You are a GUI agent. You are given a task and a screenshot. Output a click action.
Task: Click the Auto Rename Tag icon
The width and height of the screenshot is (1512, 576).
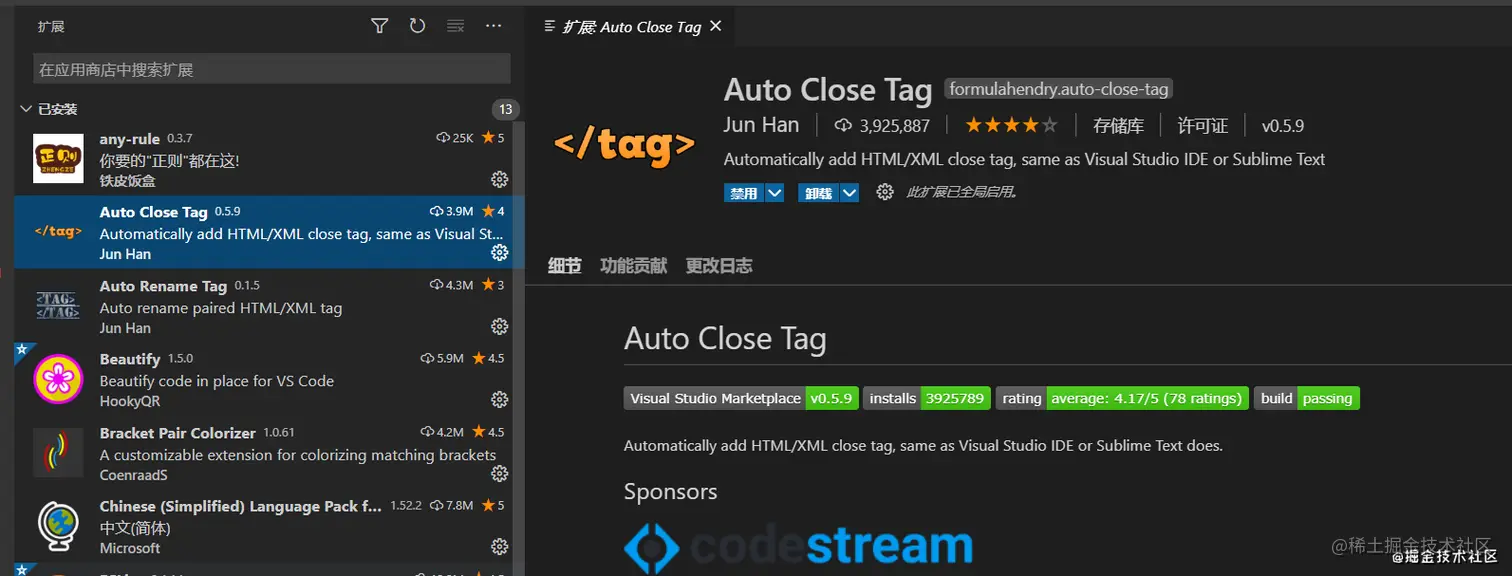tap(58, 305)
